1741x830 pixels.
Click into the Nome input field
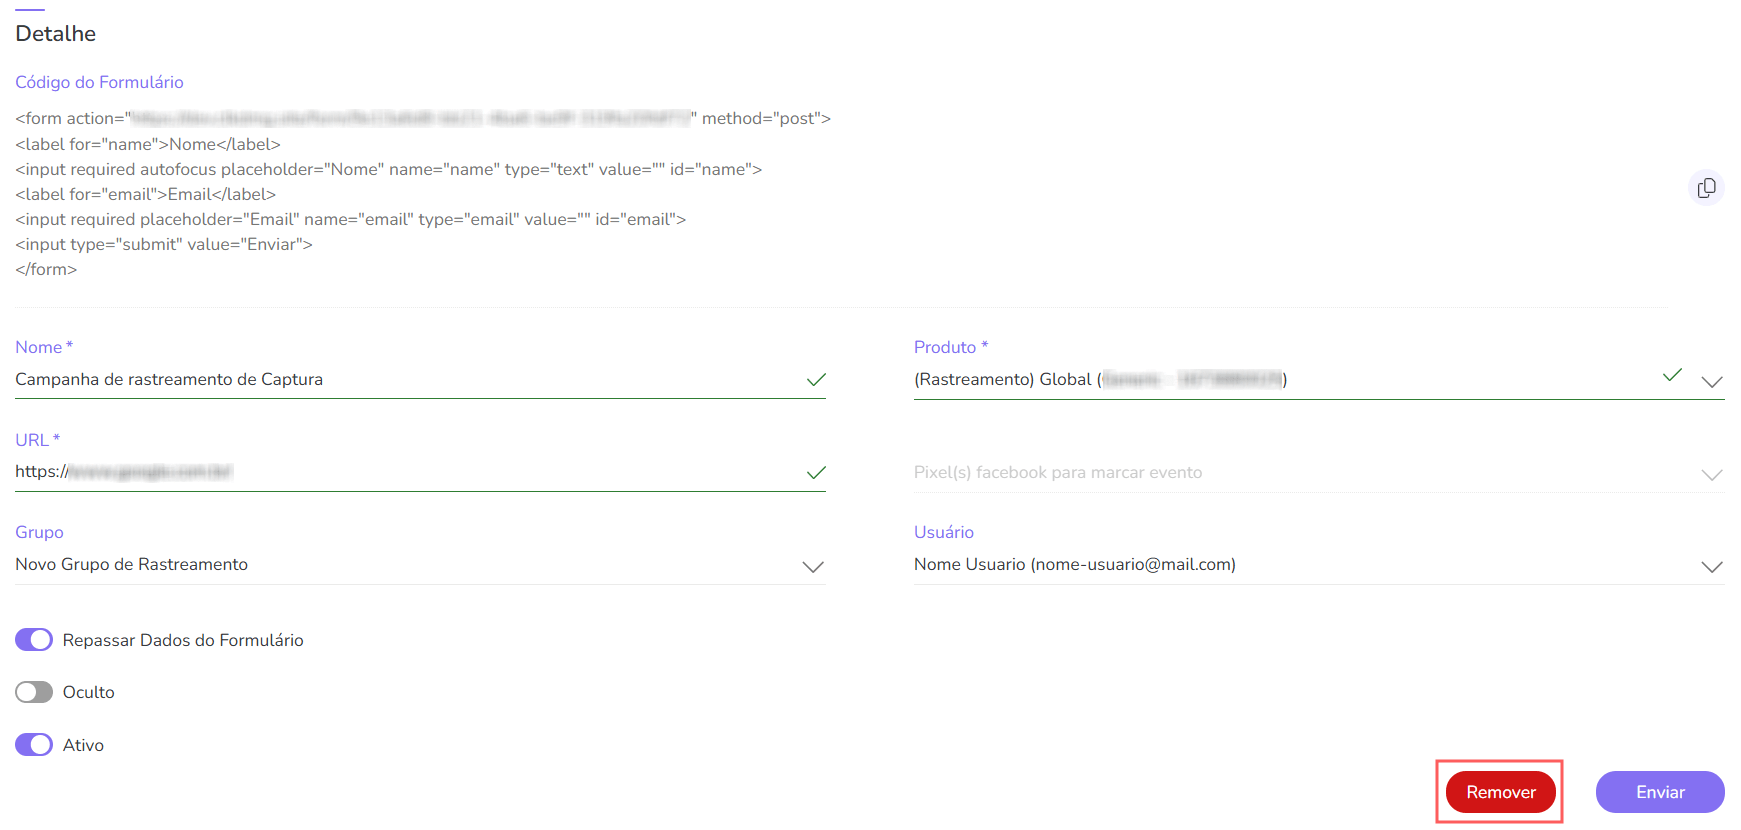(400, 380)
